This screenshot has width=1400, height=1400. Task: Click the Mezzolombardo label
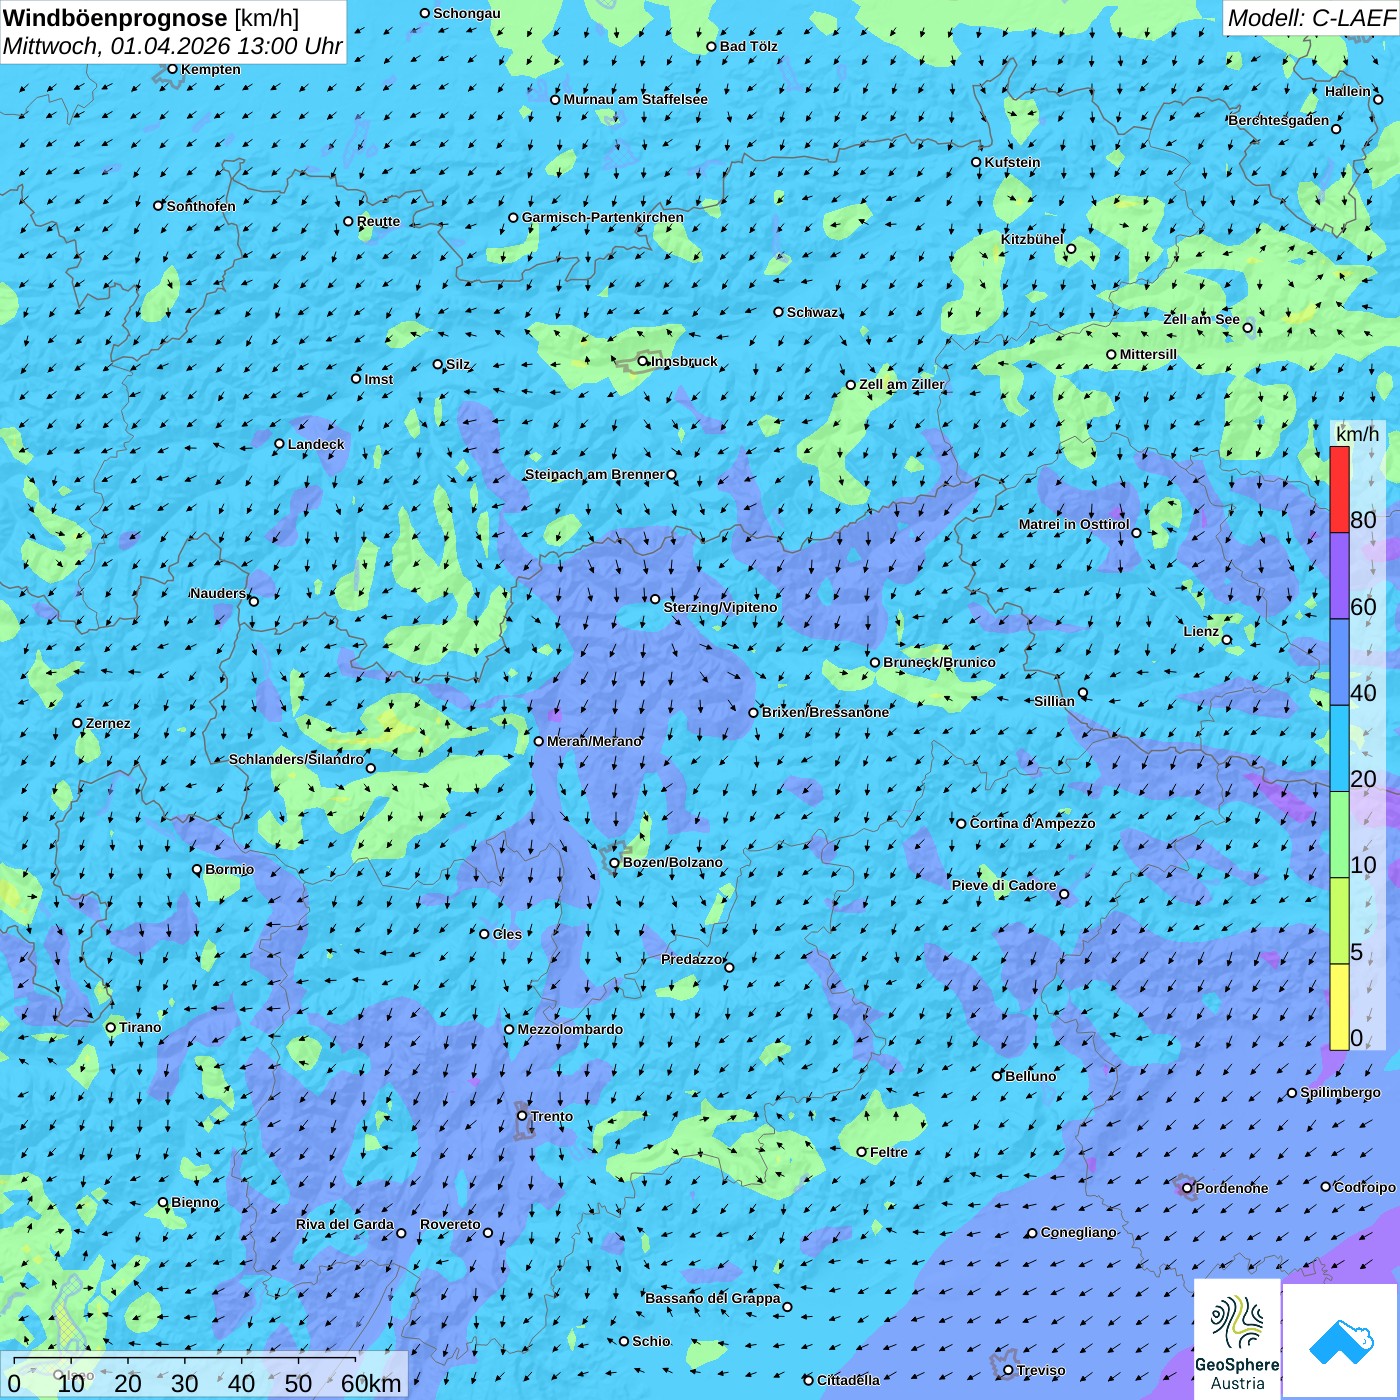tap(570, 1029)
